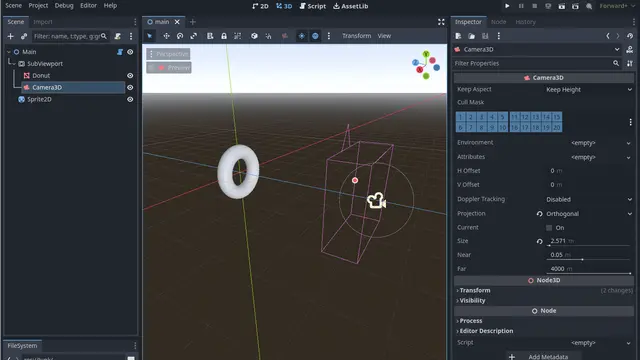Image resolution: width=640 pixels, height=360 pixels.
Task: Run the project with play icon
Action: [x=507, y=6]
